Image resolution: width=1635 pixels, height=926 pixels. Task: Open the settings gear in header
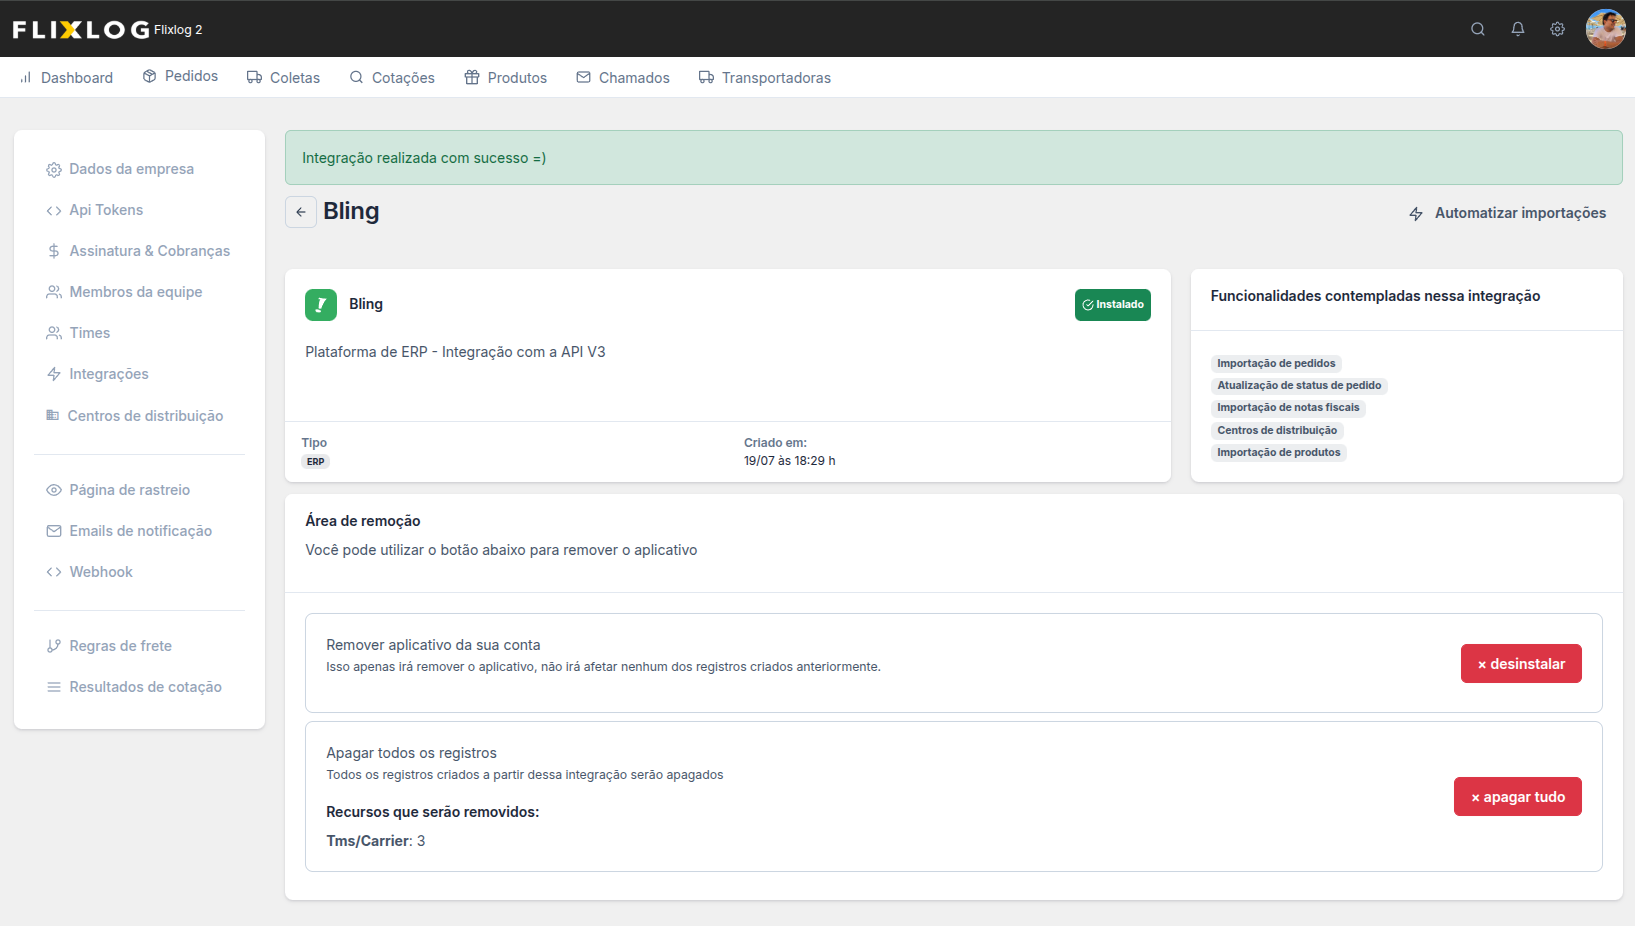[x=1557, y=29]
